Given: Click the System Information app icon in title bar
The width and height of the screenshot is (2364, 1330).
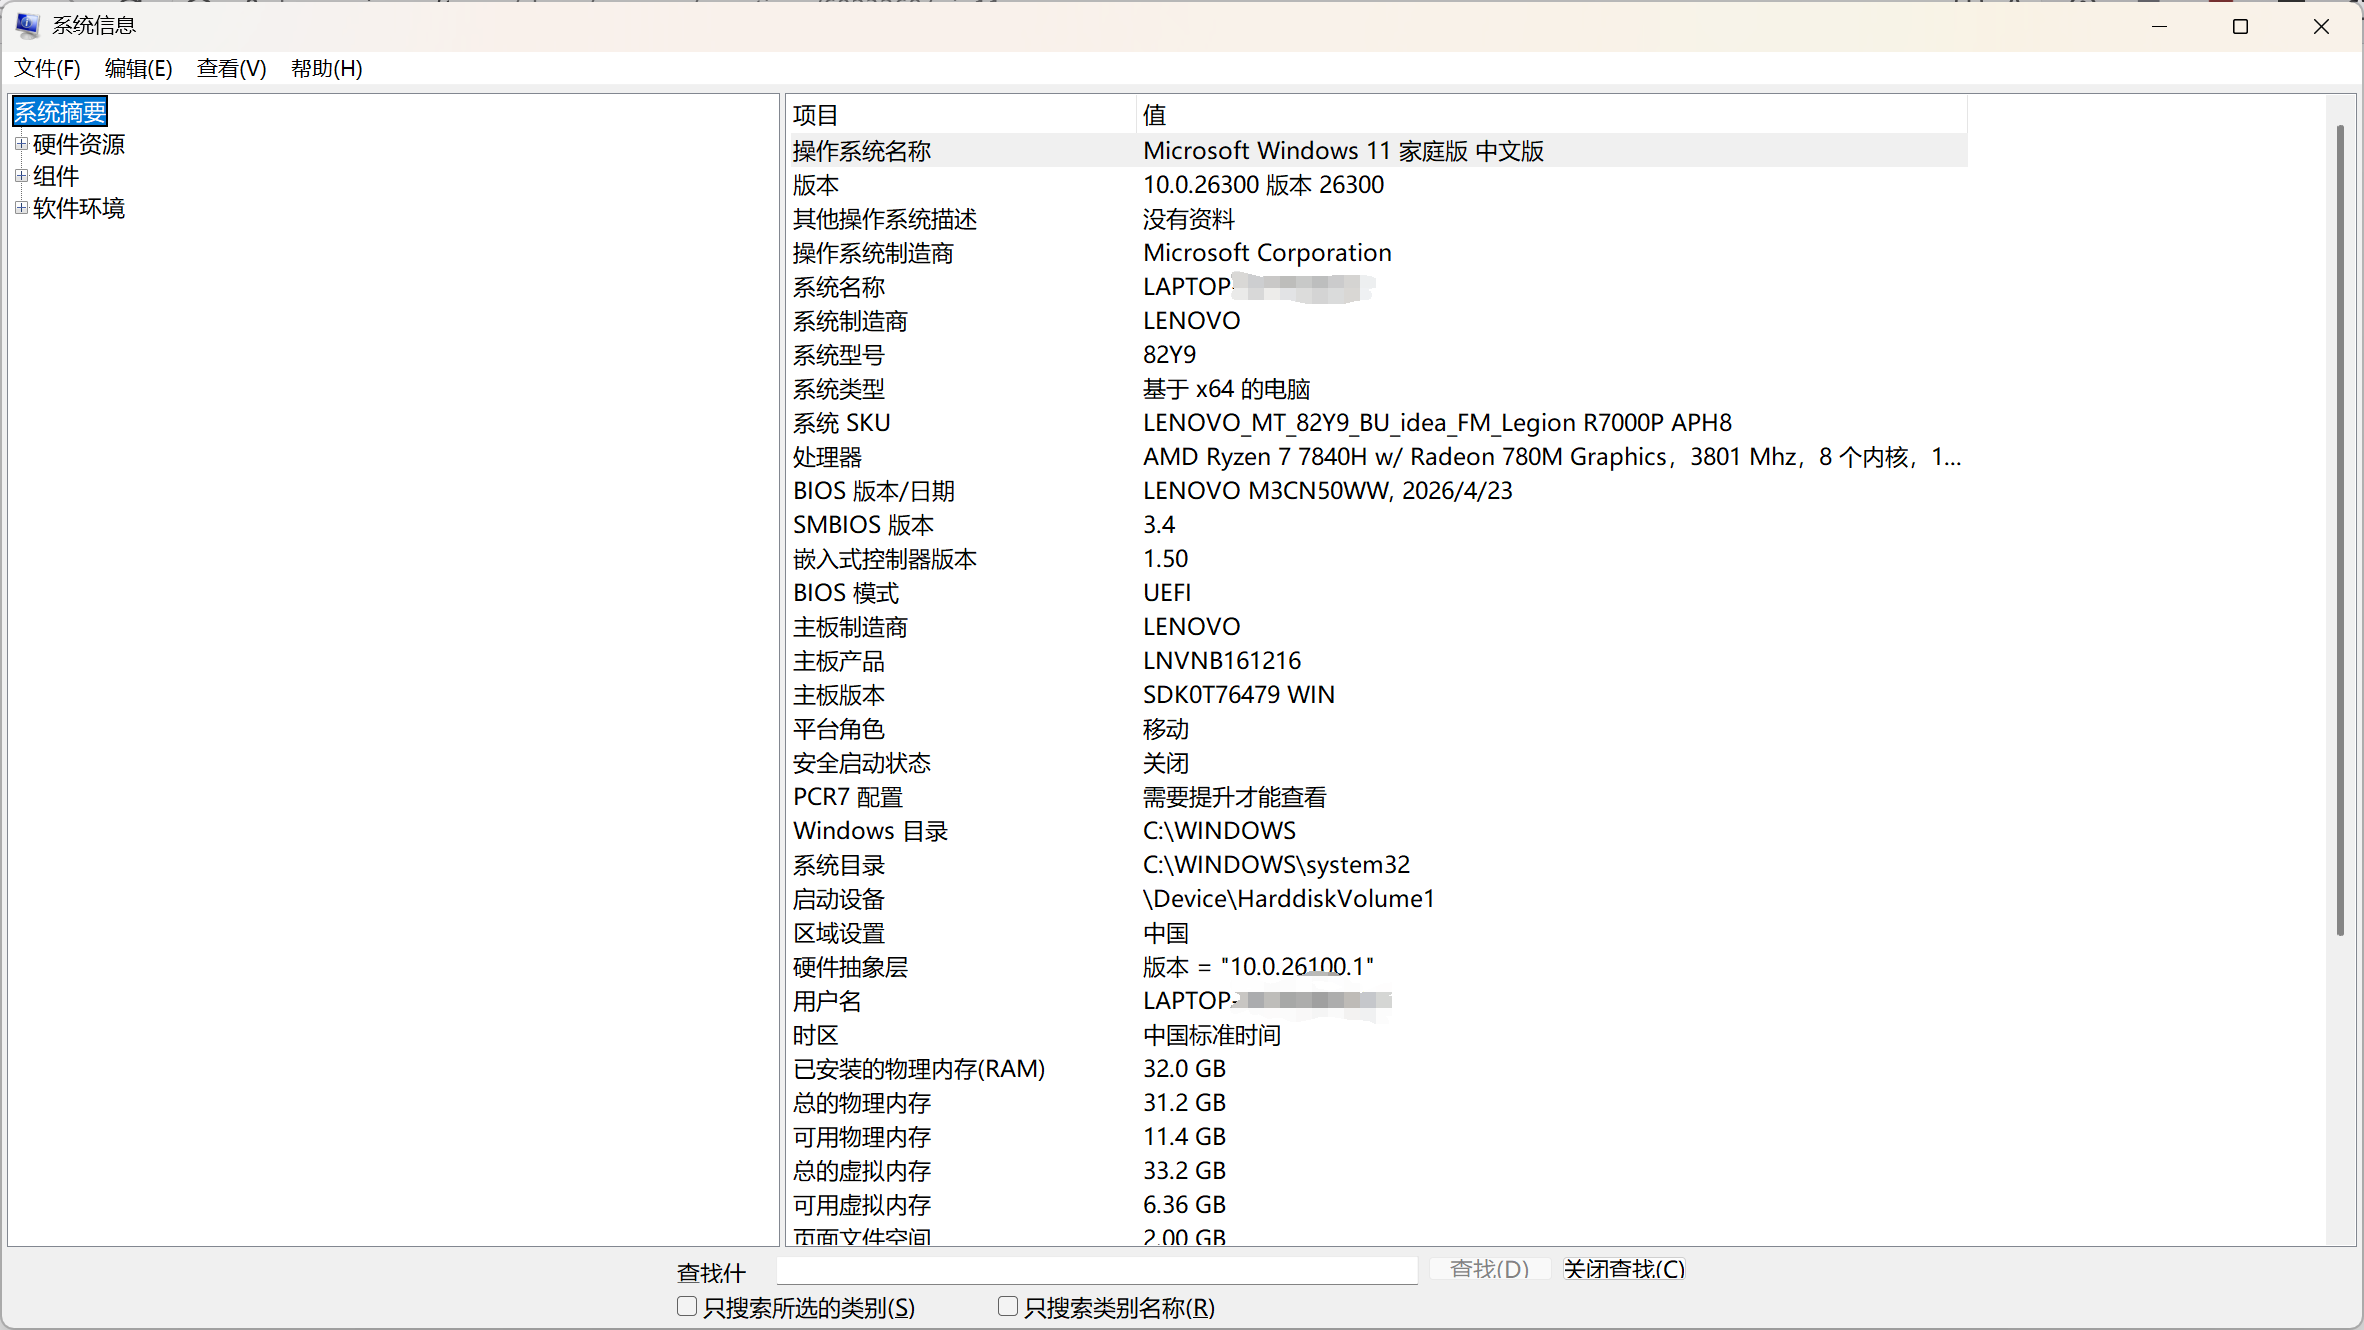Looking at the screenshot, I should [27, 25].
